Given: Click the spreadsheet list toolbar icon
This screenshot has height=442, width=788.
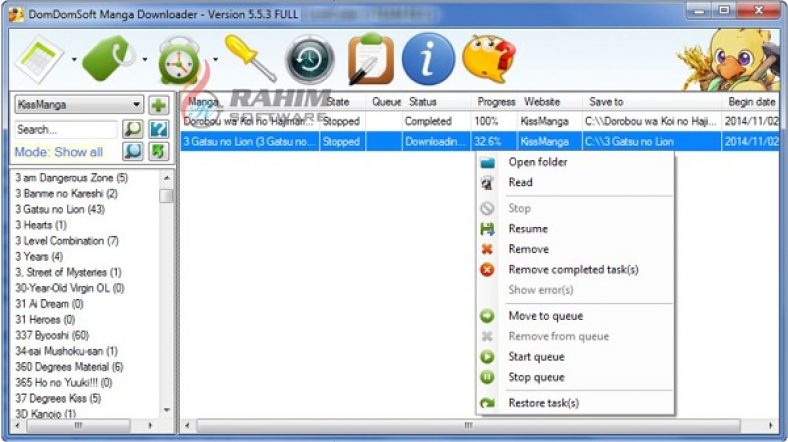Looking at the screenshot, I should click(x=39, y=59).
